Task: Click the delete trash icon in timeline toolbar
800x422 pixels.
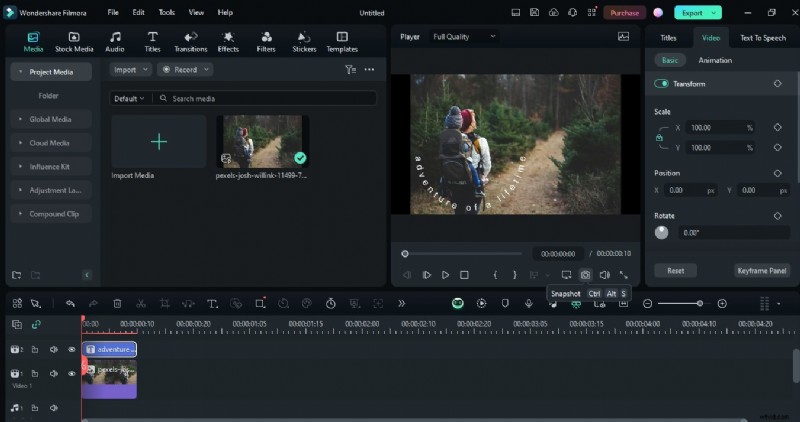Action: pos(117,303)
